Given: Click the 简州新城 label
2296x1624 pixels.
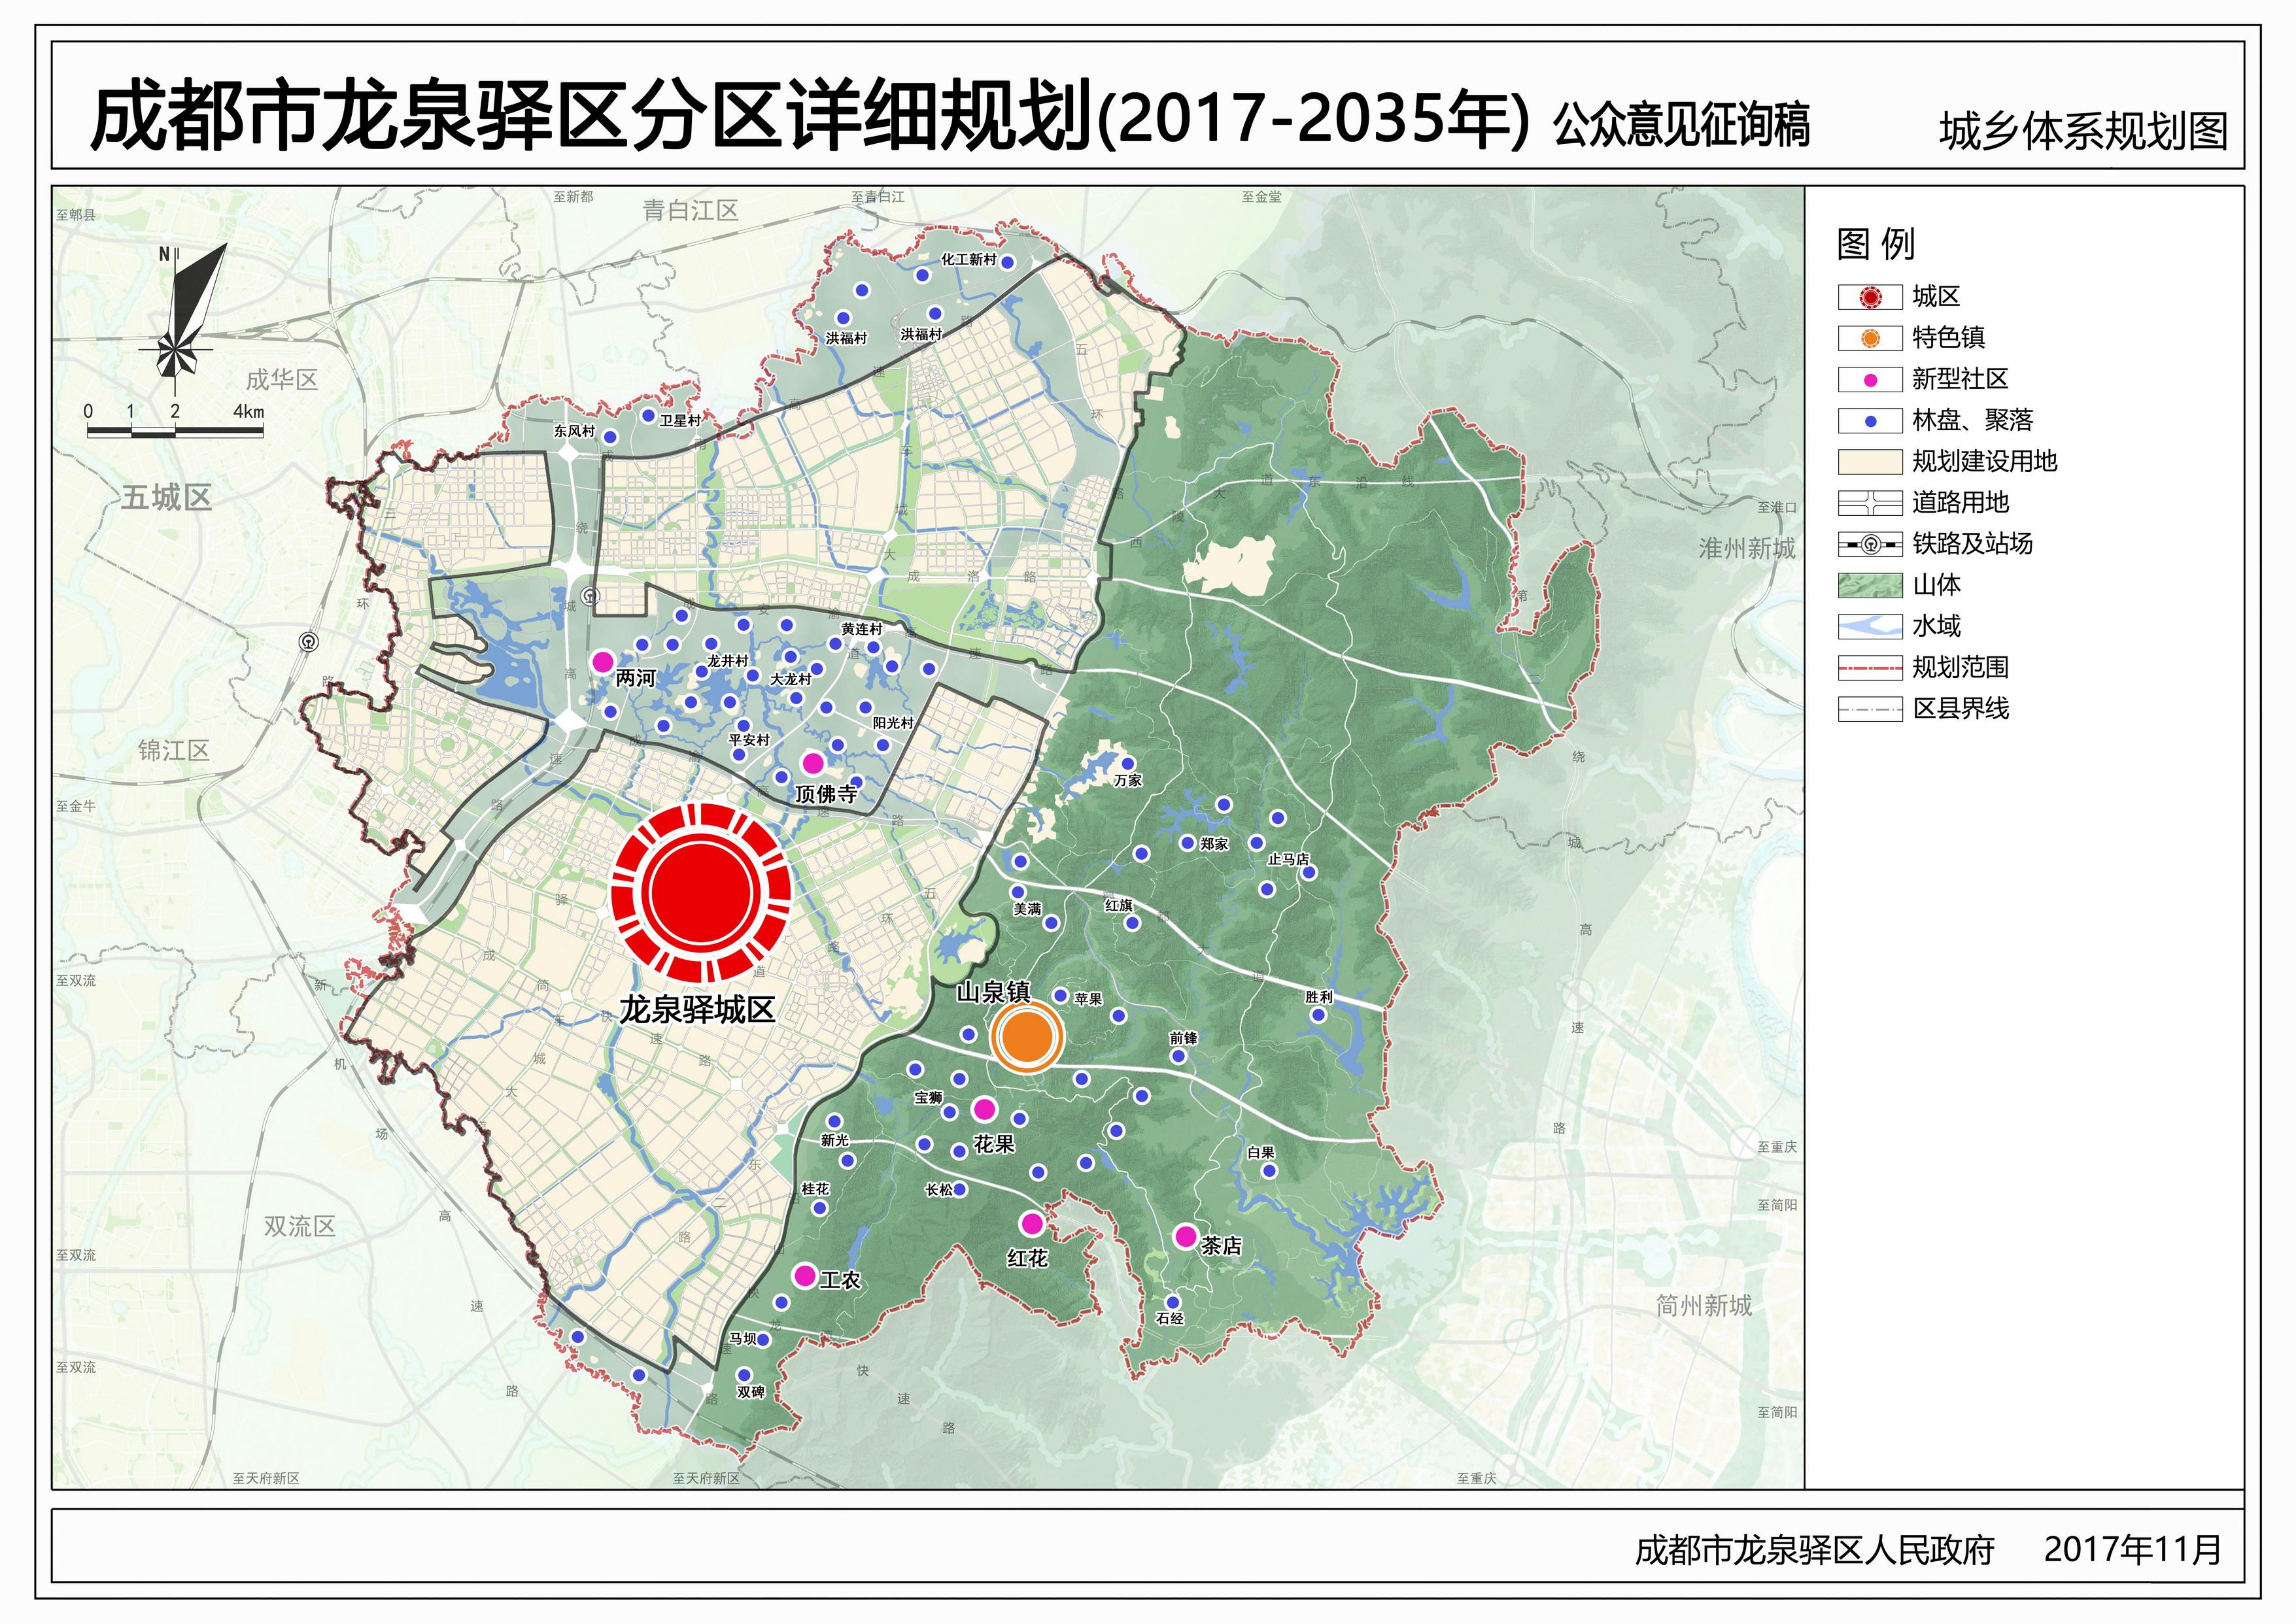Looking at the screenshot, I should click(1704, 1305).
